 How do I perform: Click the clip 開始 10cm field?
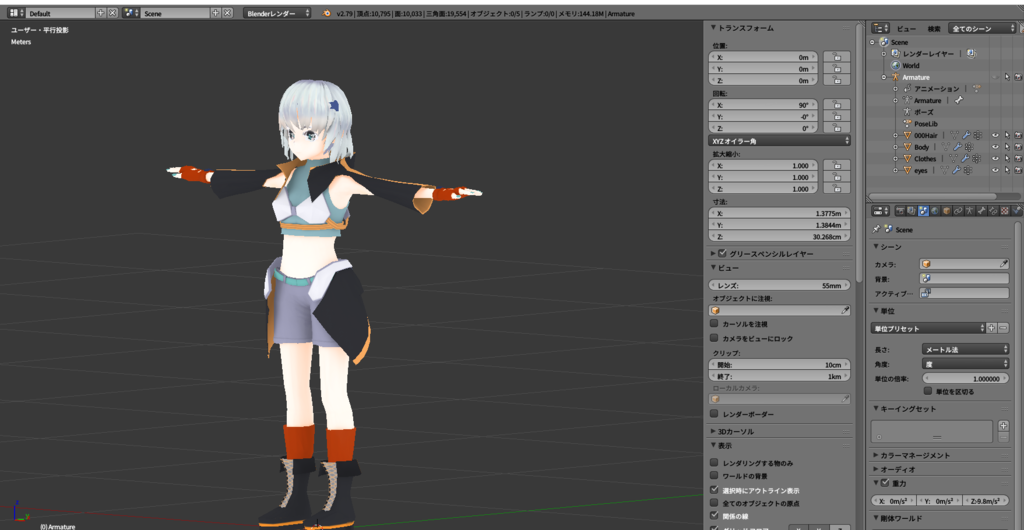[780, 364]
